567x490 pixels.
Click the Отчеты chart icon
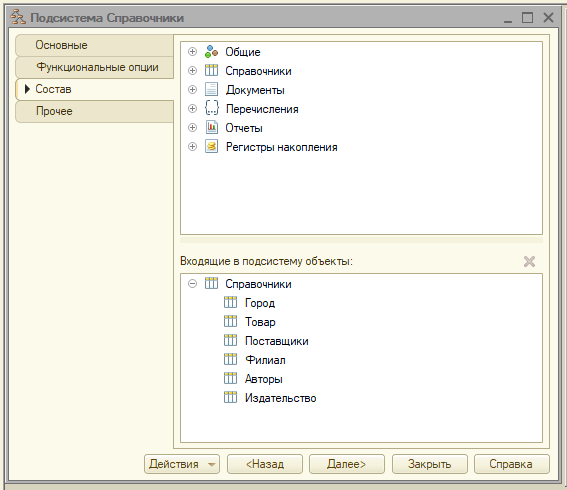[x=211, y=128]
